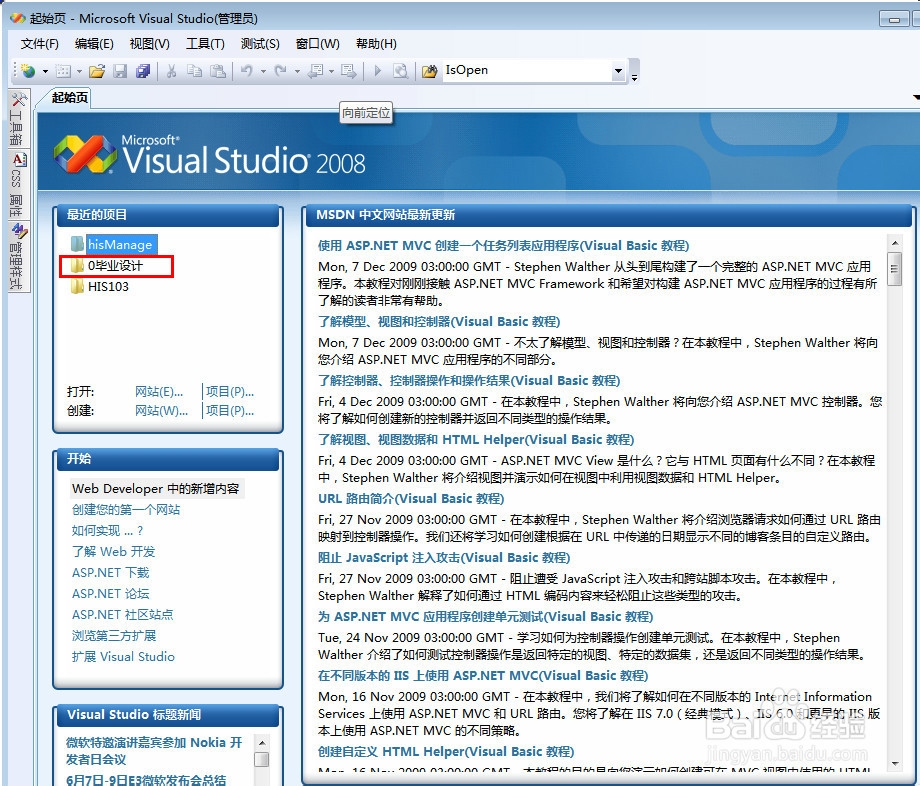Viewport: 920px width, 786px height.
Task: Click the Navigate Backward icon
Action: pyautogui.click(x=316, y=71)
